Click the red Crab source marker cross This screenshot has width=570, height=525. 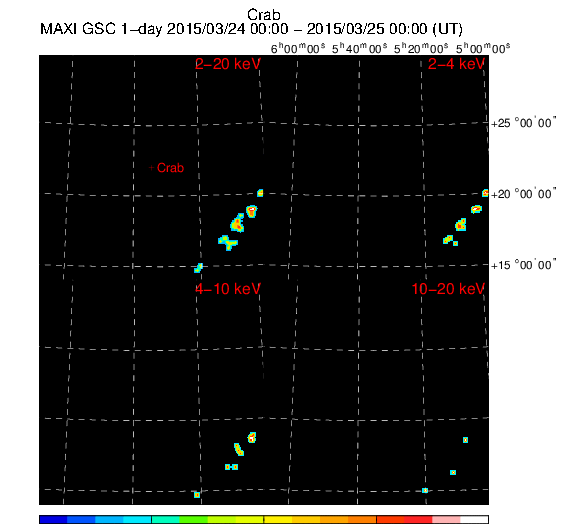[x=152, y=168]
